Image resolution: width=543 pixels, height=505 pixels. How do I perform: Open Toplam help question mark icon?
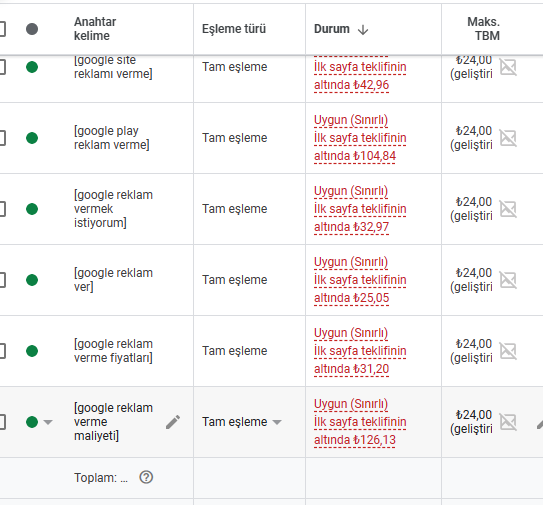(x=146, y=477)
